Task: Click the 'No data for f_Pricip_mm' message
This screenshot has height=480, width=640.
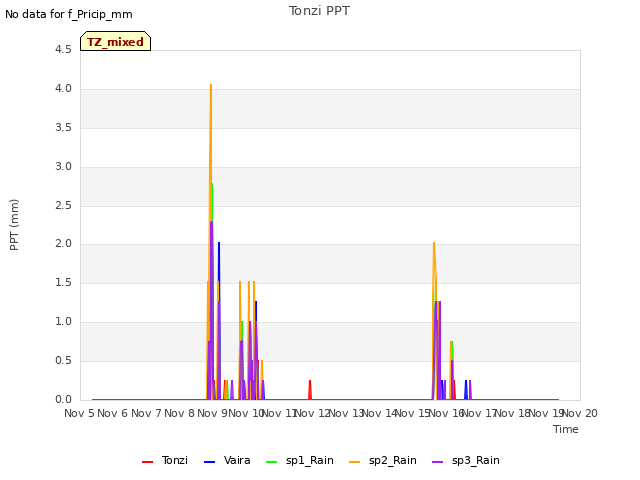Action: tap(69, 14)
